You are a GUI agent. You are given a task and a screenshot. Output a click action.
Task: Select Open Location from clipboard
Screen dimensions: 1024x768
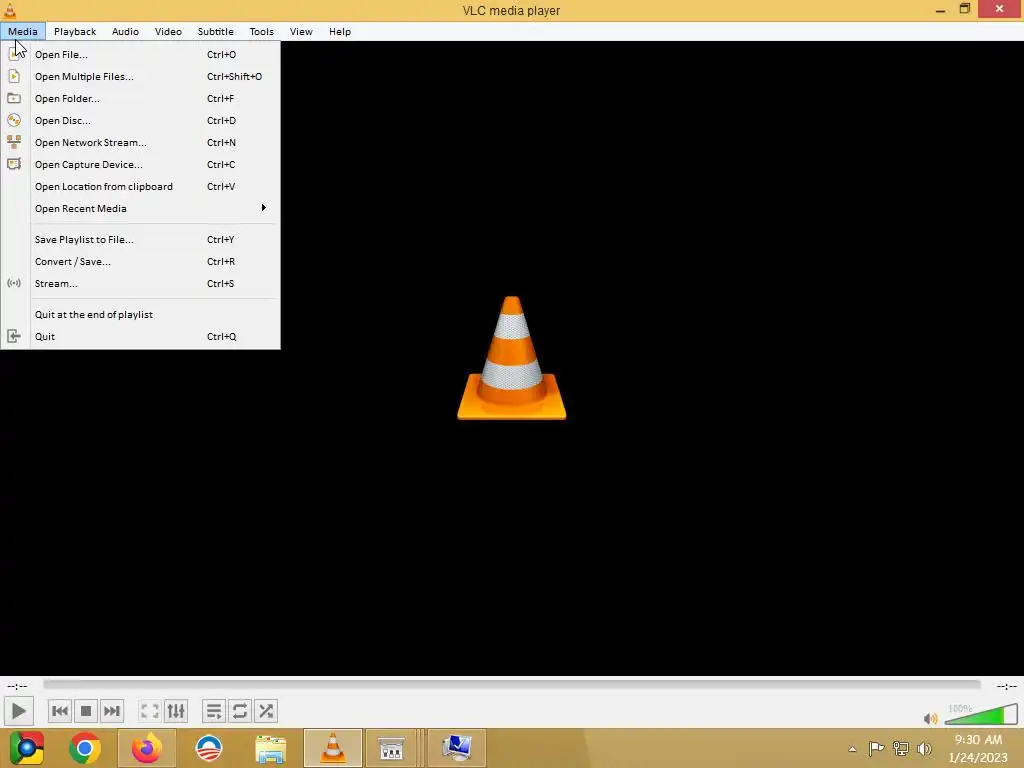point(140,186)
